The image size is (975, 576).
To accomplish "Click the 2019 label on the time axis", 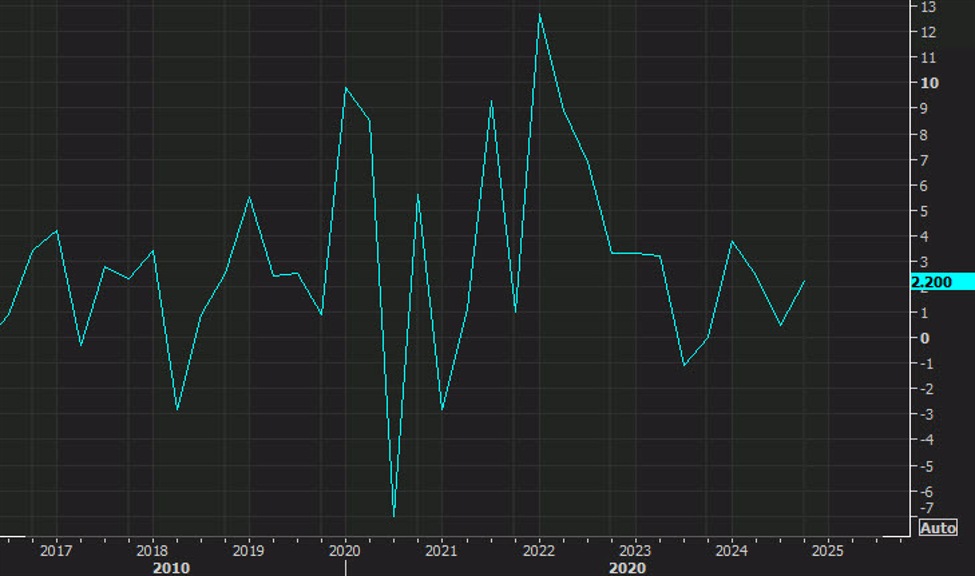I will (249, 549).
